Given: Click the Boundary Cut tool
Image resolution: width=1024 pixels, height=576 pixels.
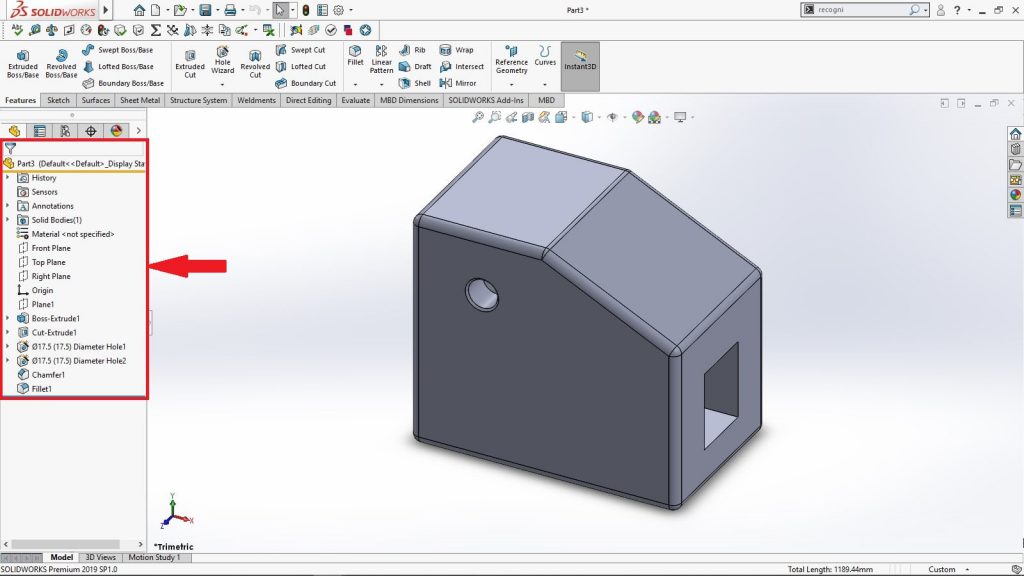Looking at the screenshot, I should tap(306, 83).
